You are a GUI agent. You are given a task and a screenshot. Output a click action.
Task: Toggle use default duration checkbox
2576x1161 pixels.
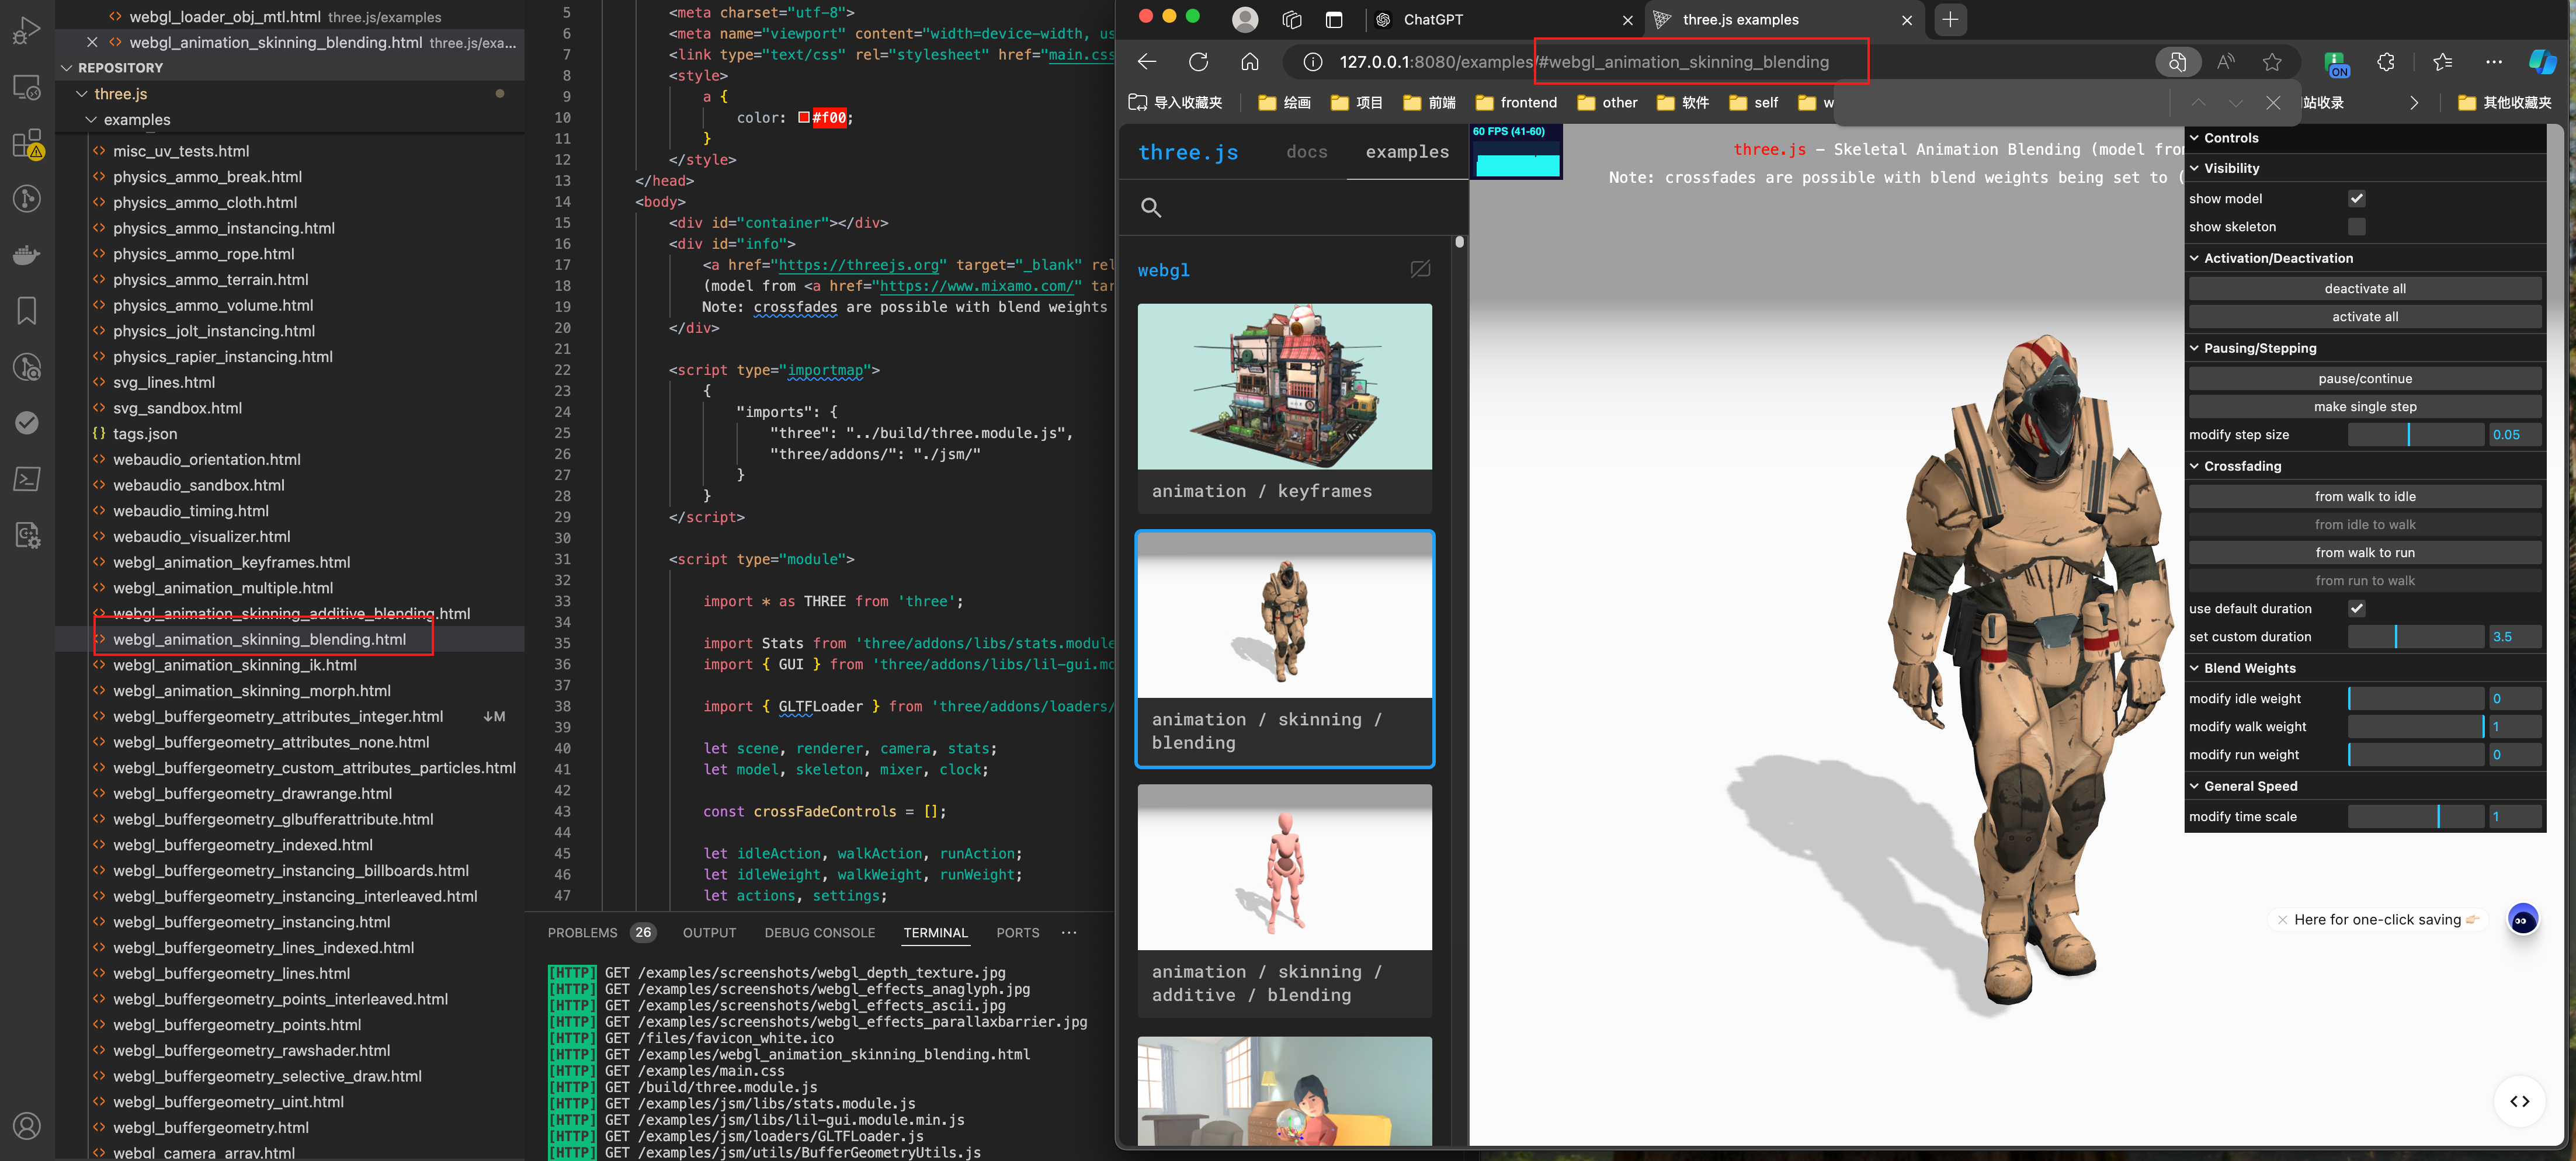pyautogui.click(x=2357, y=609)
